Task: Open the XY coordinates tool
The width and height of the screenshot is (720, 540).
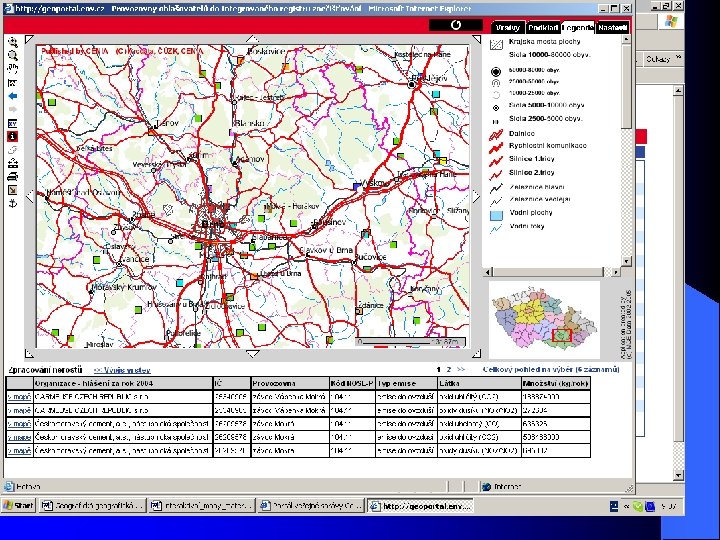Action: pyautogui.click(x=13, y=123)
